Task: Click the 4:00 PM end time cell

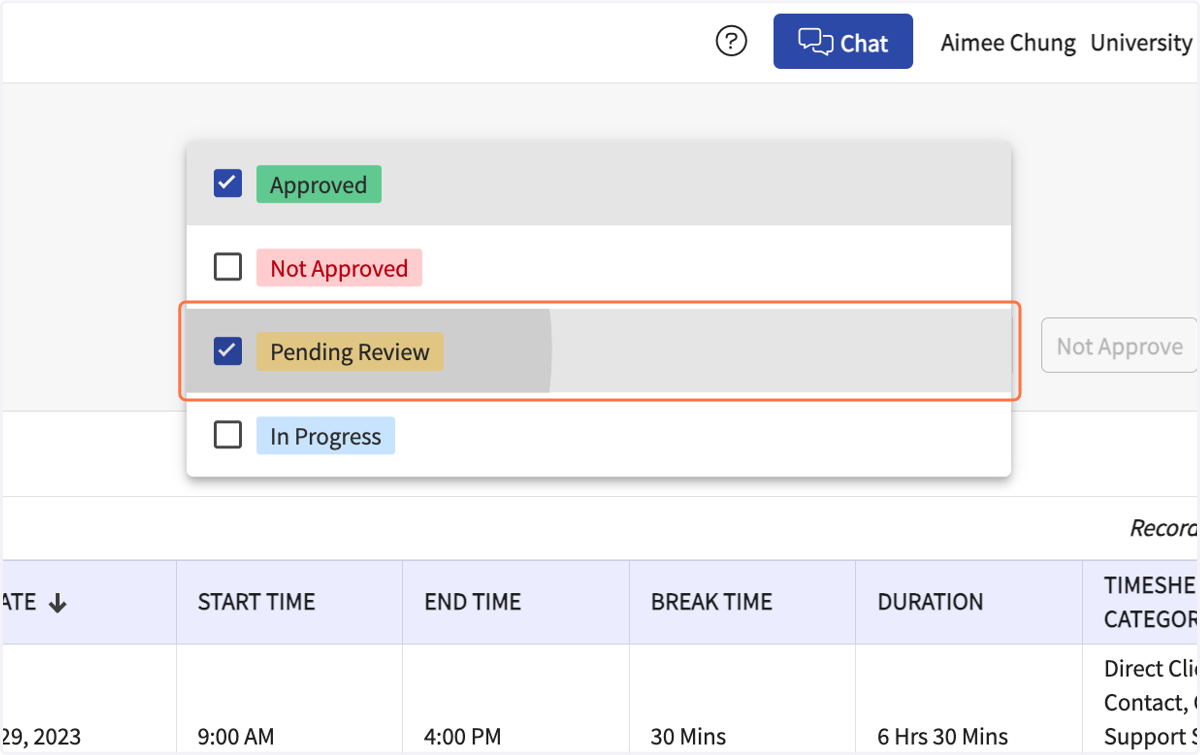Action: [463, 737]
